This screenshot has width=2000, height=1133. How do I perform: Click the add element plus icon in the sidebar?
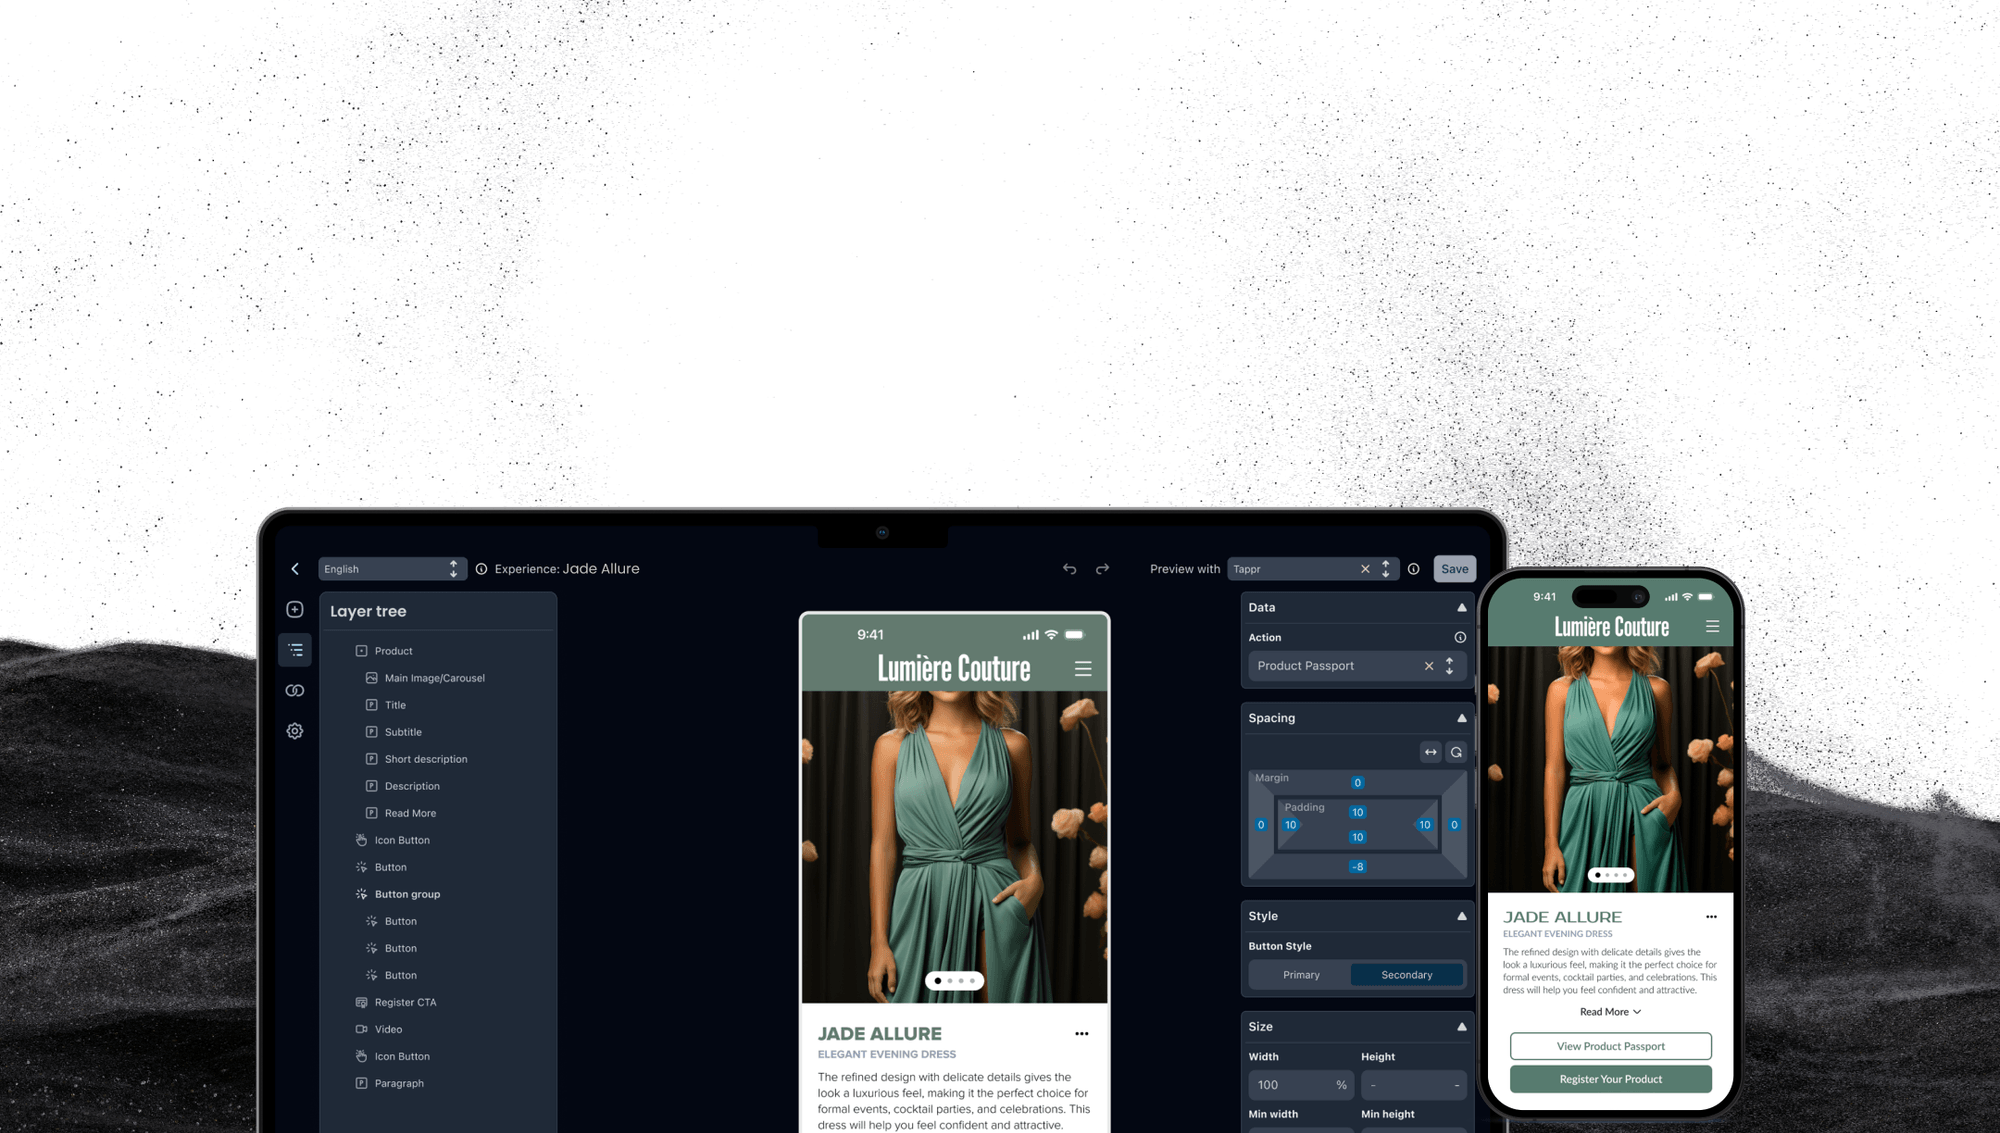click(295, 610)
